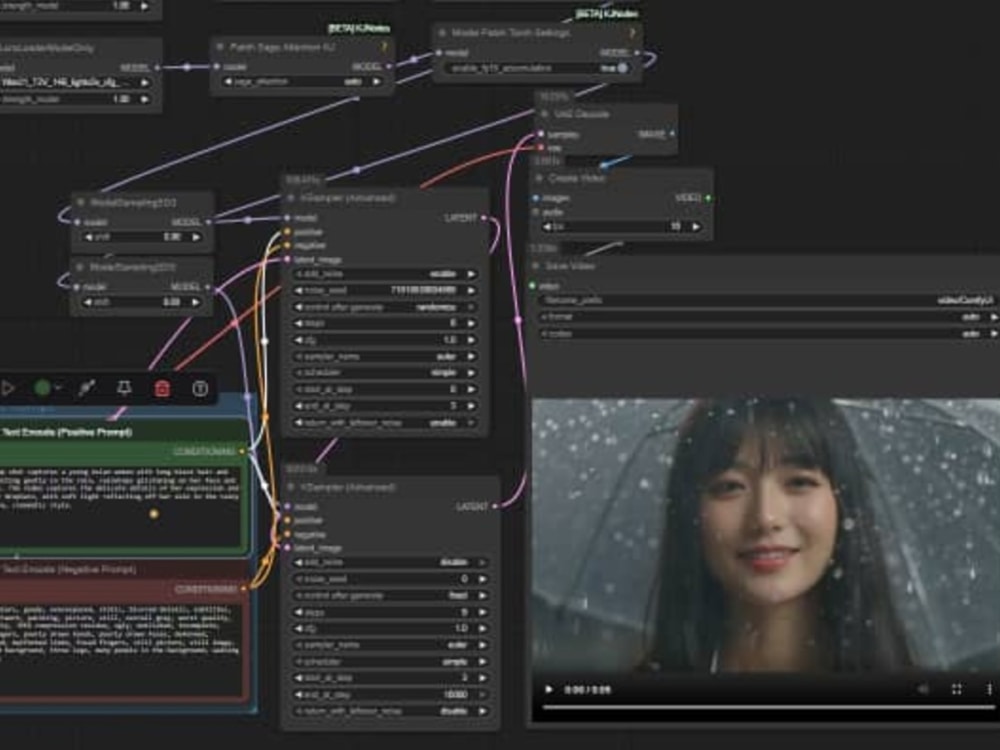This screenshot has height=750, width=1000.
Task: Open the codec dropdown in Save Video
Action: 768,334
